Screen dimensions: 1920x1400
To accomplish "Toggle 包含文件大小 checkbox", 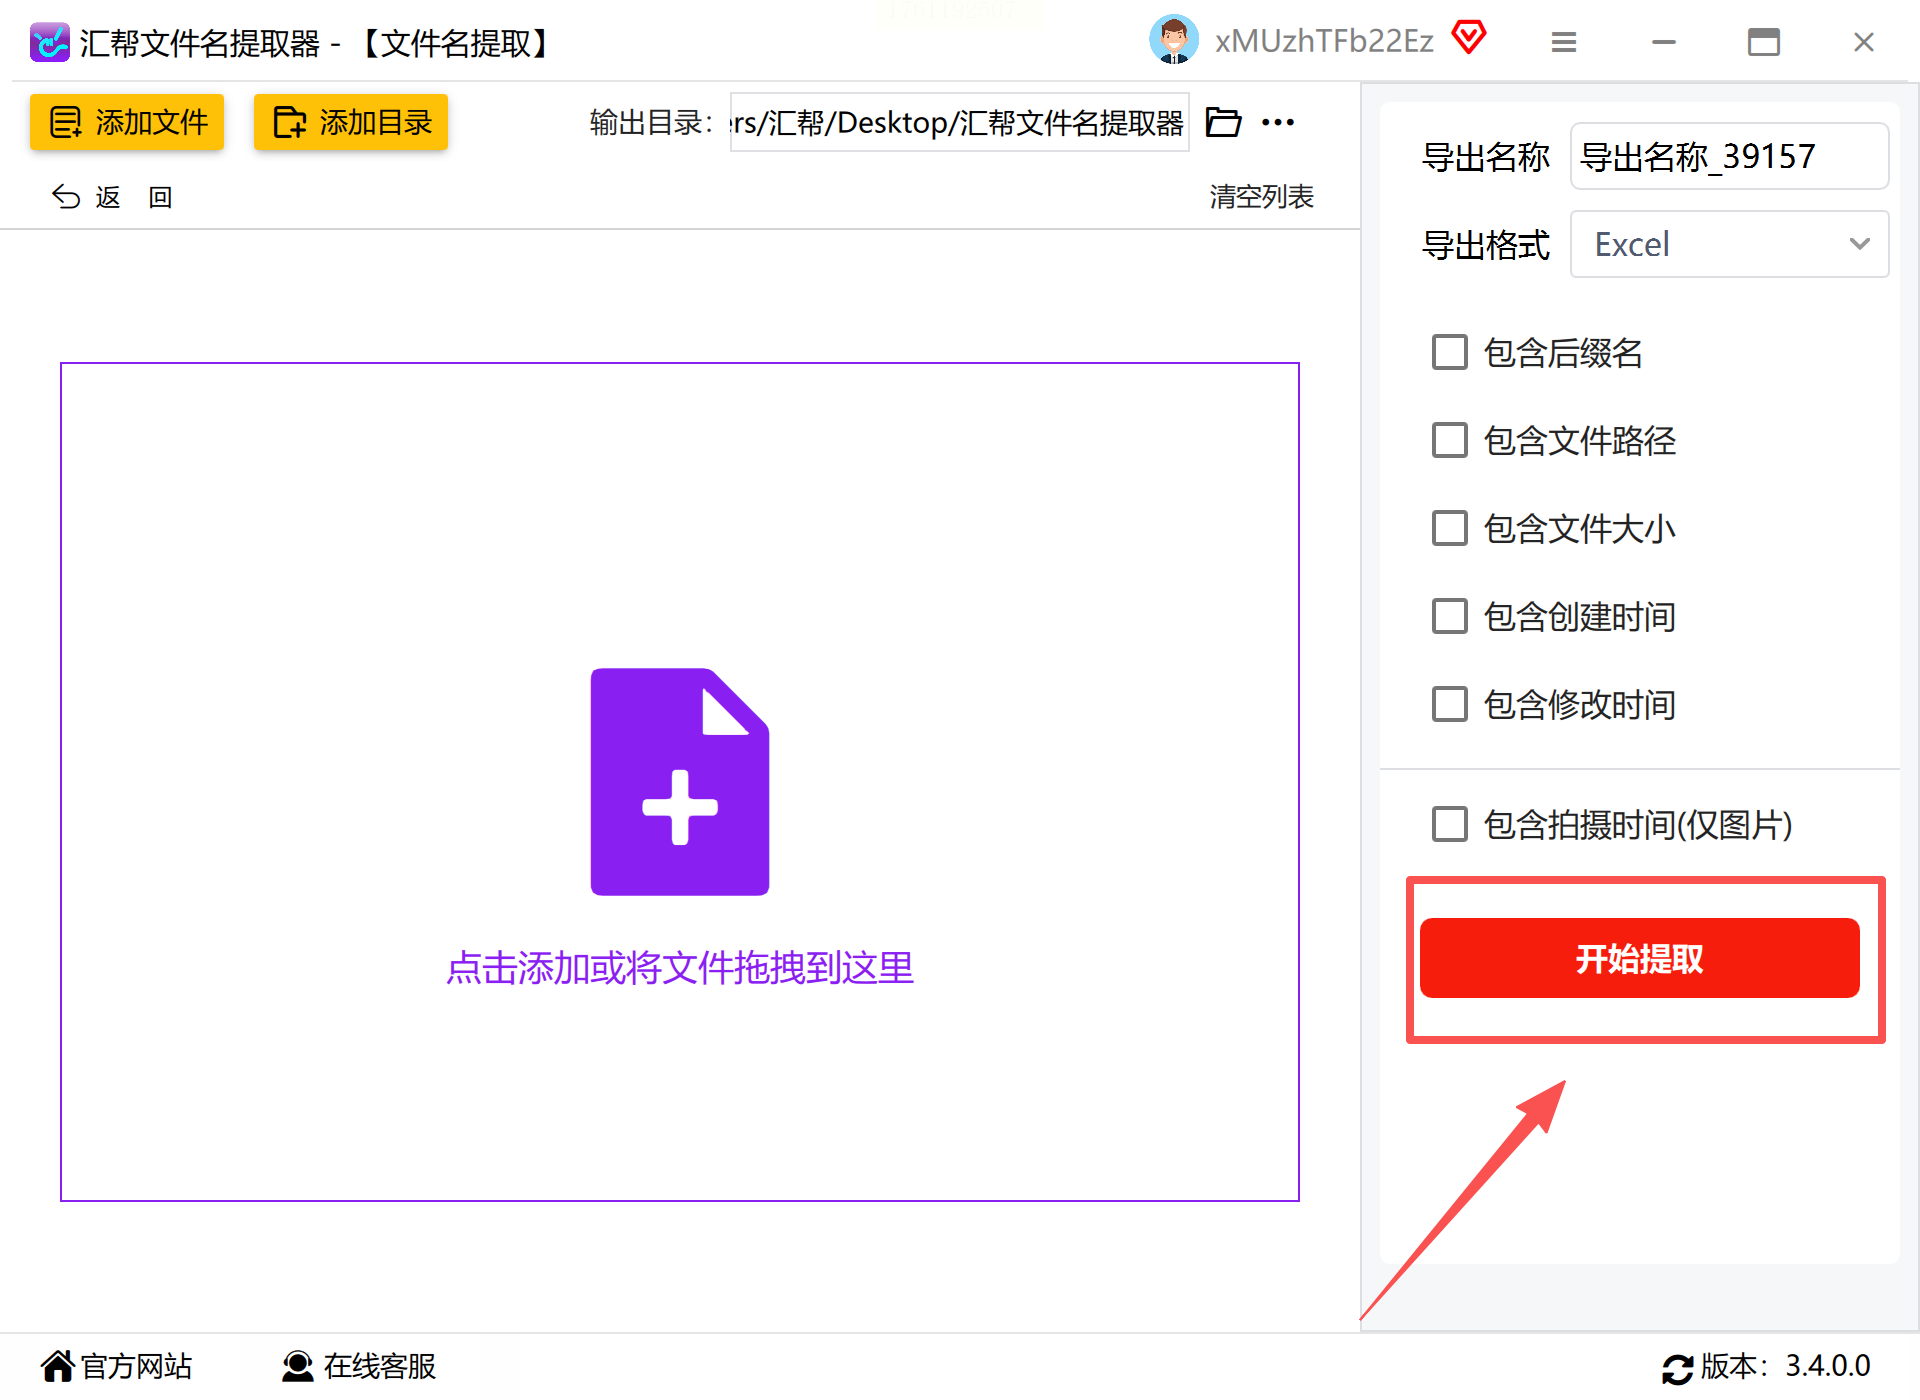I will [x=1449, y=528].
